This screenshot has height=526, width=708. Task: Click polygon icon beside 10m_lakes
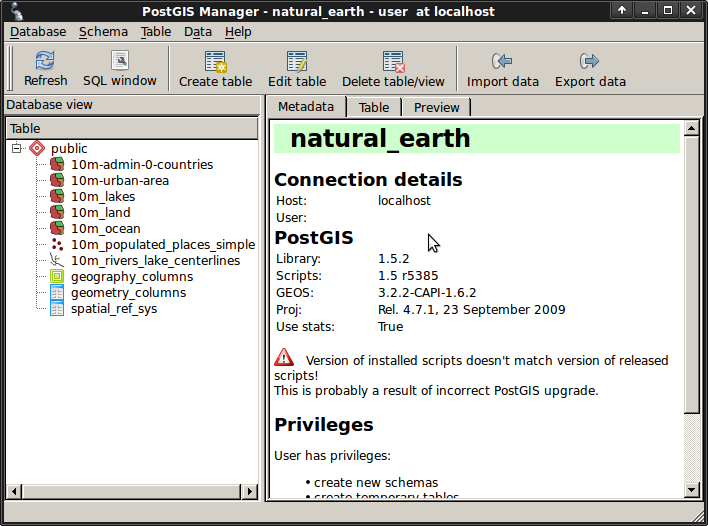(x=57, y=196)
